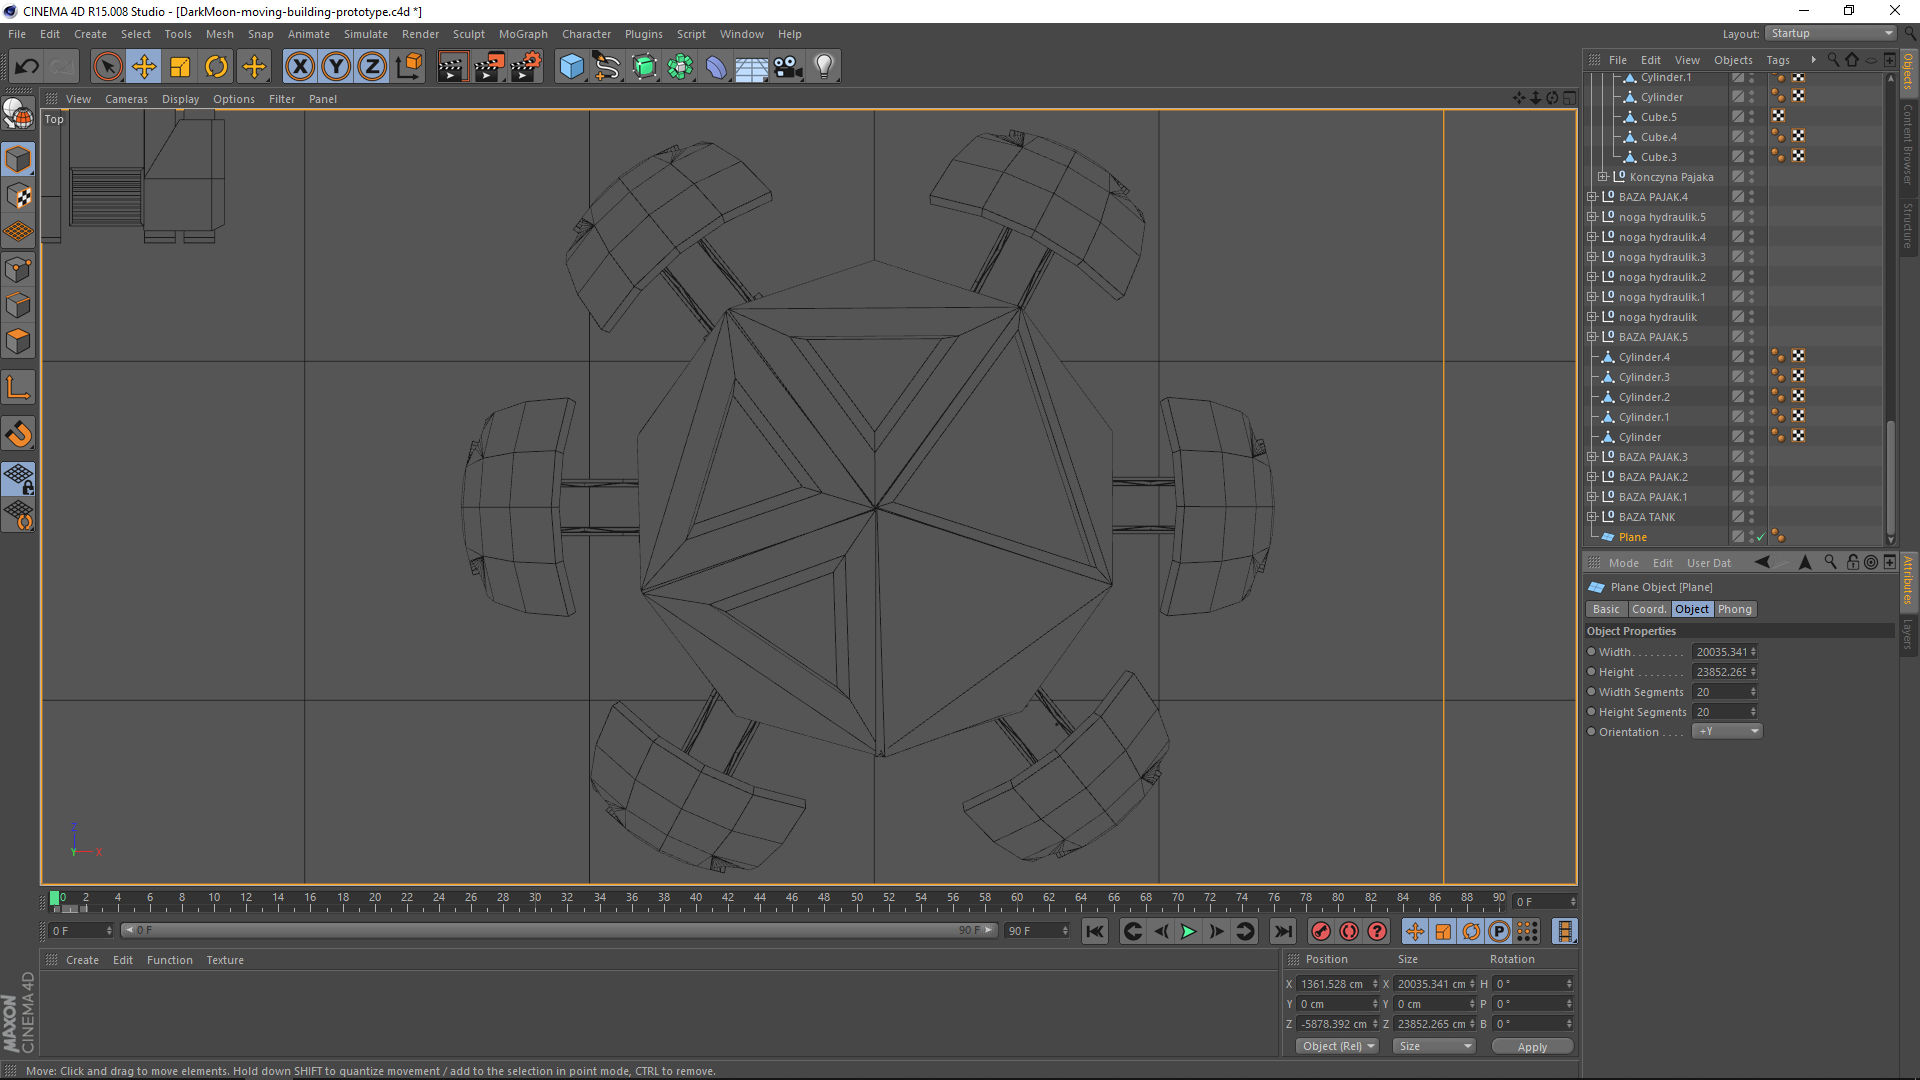Select the Rotate tool

216,67
